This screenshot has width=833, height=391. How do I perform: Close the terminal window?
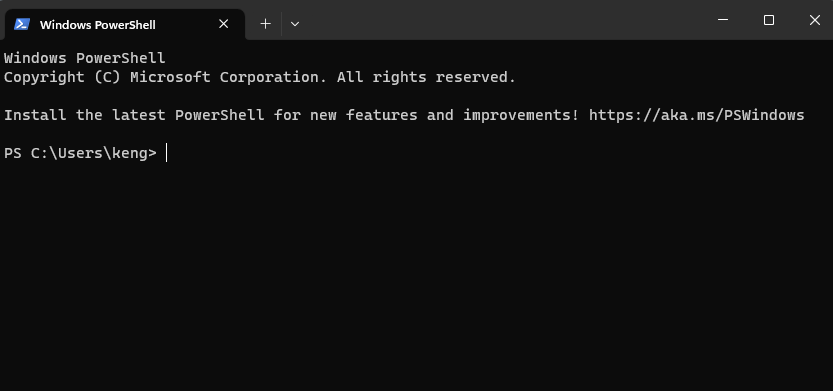tap(814, 20)
